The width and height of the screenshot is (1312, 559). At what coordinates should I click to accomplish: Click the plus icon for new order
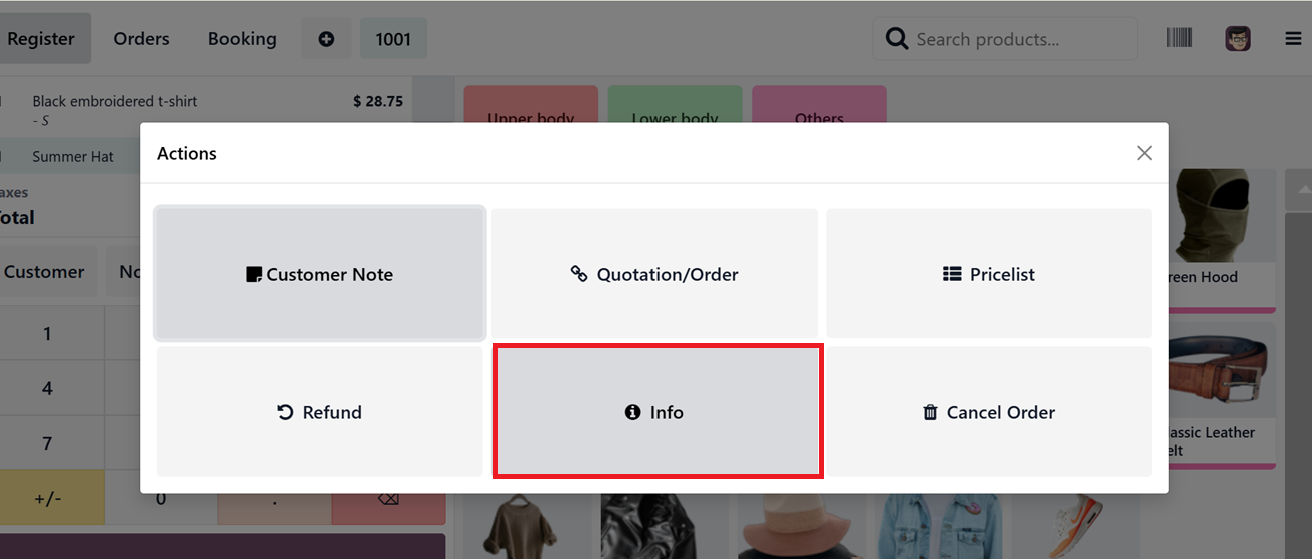pos(326,39)
